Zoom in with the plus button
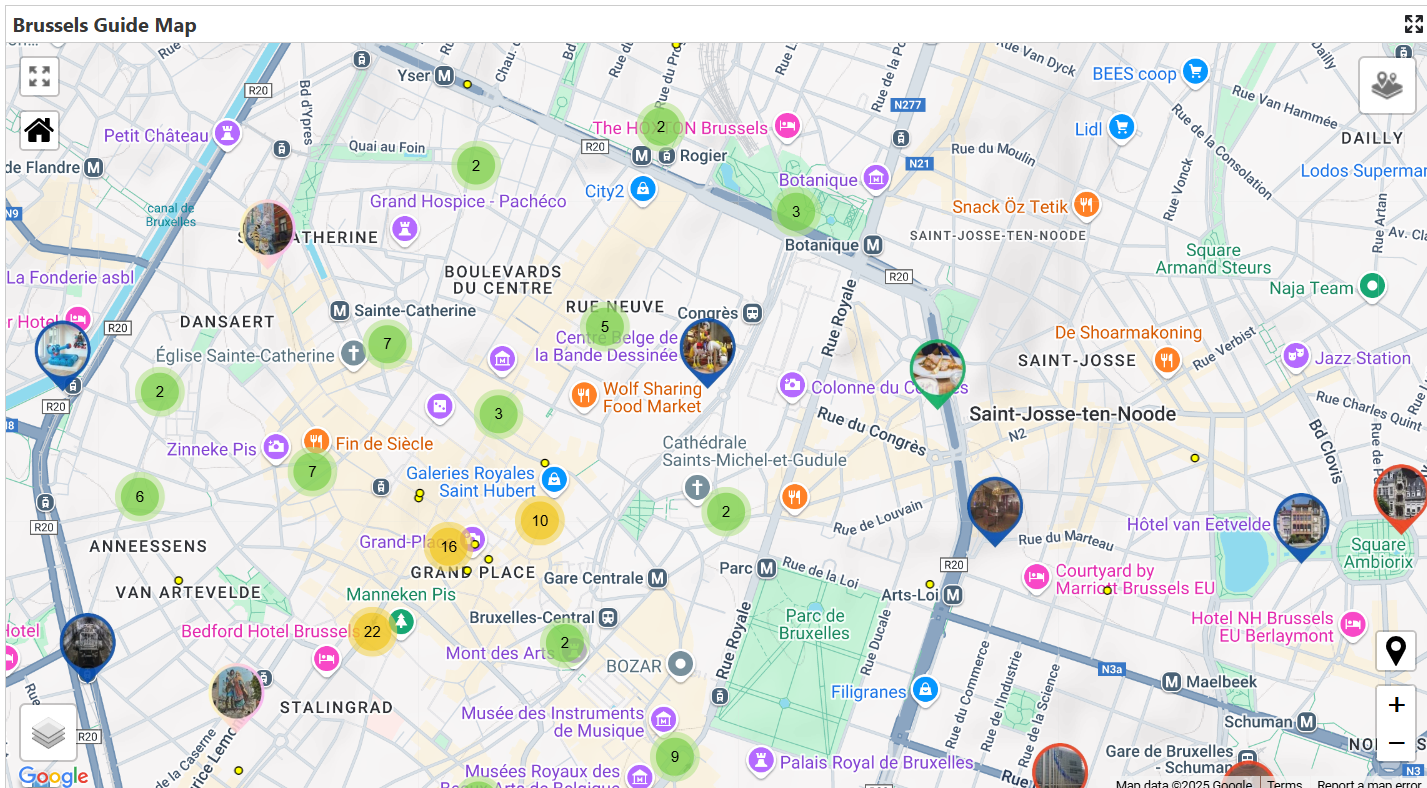This screenshot has width=1427, height=788. tap(1396, 703)
